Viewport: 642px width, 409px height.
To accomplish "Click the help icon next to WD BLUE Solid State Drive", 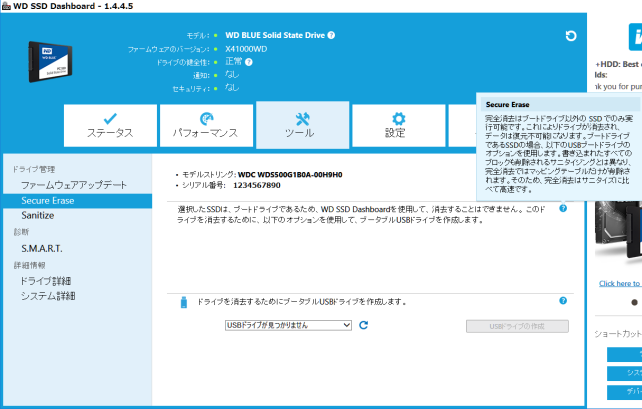I will (331, 35).
